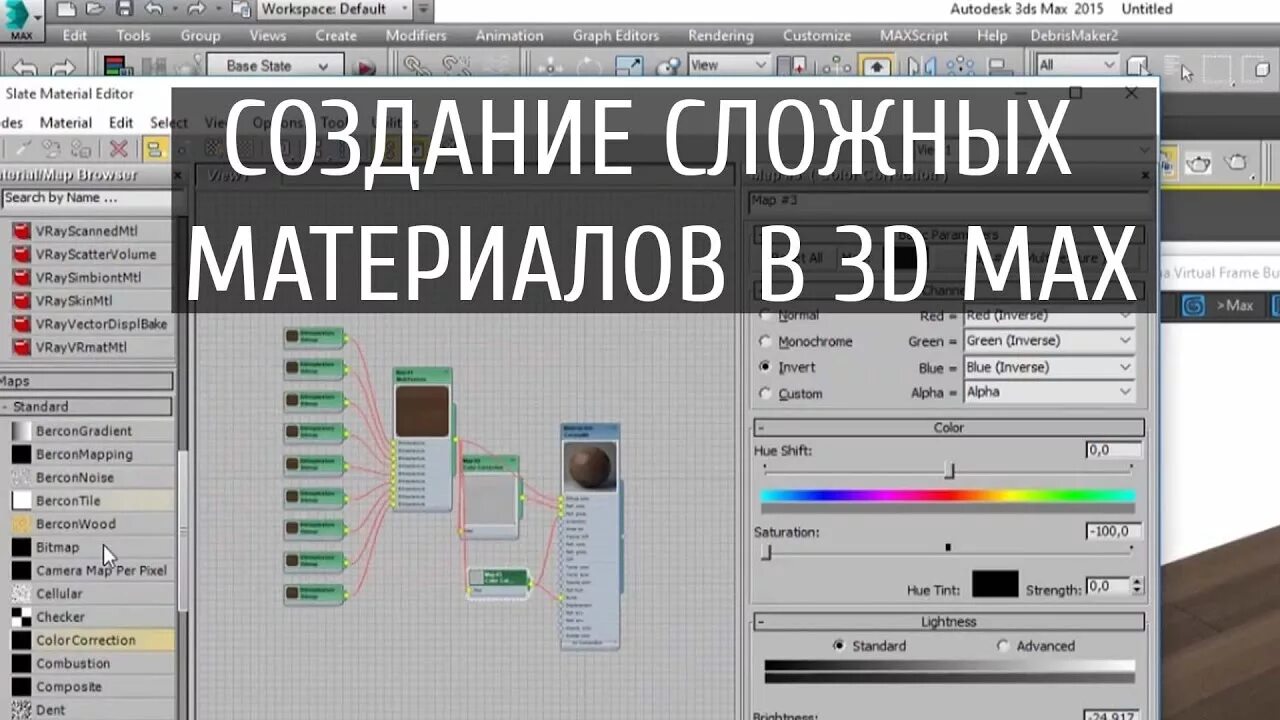Open the Green channel dropdown

1048,341
